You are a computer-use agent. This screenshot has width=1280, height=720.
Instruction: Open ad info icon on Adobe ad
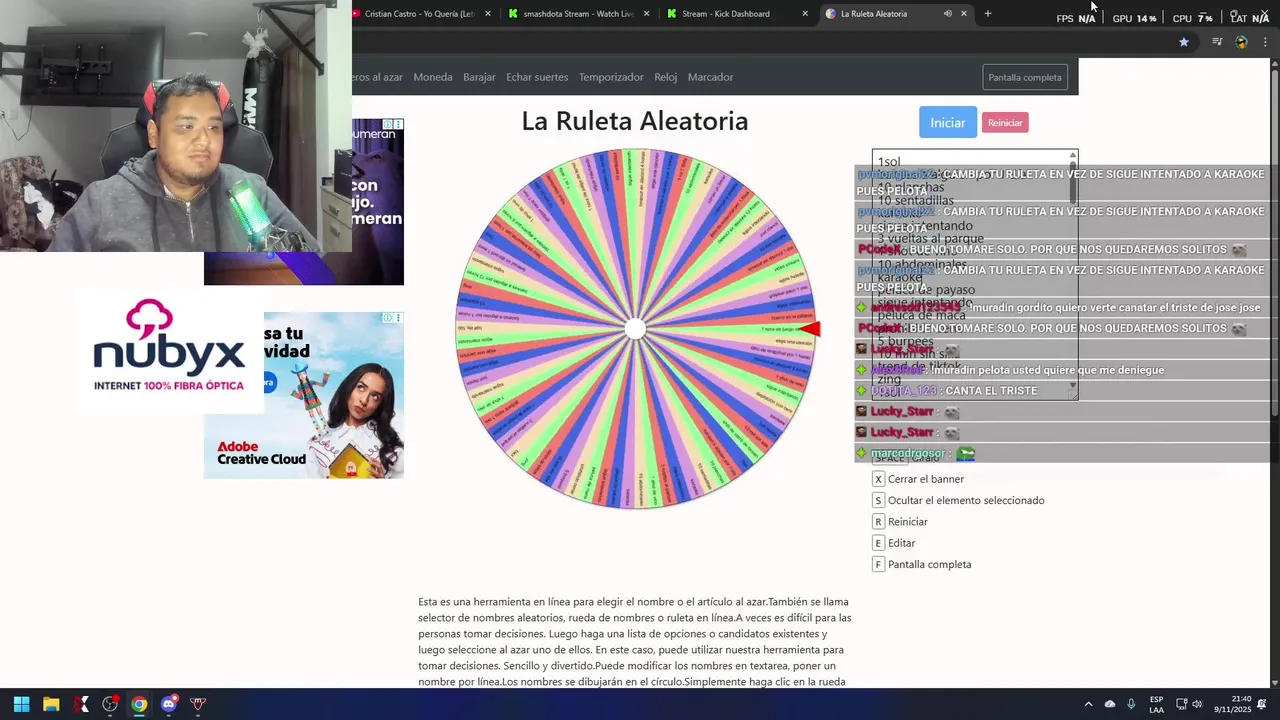[x=388, y=318]
